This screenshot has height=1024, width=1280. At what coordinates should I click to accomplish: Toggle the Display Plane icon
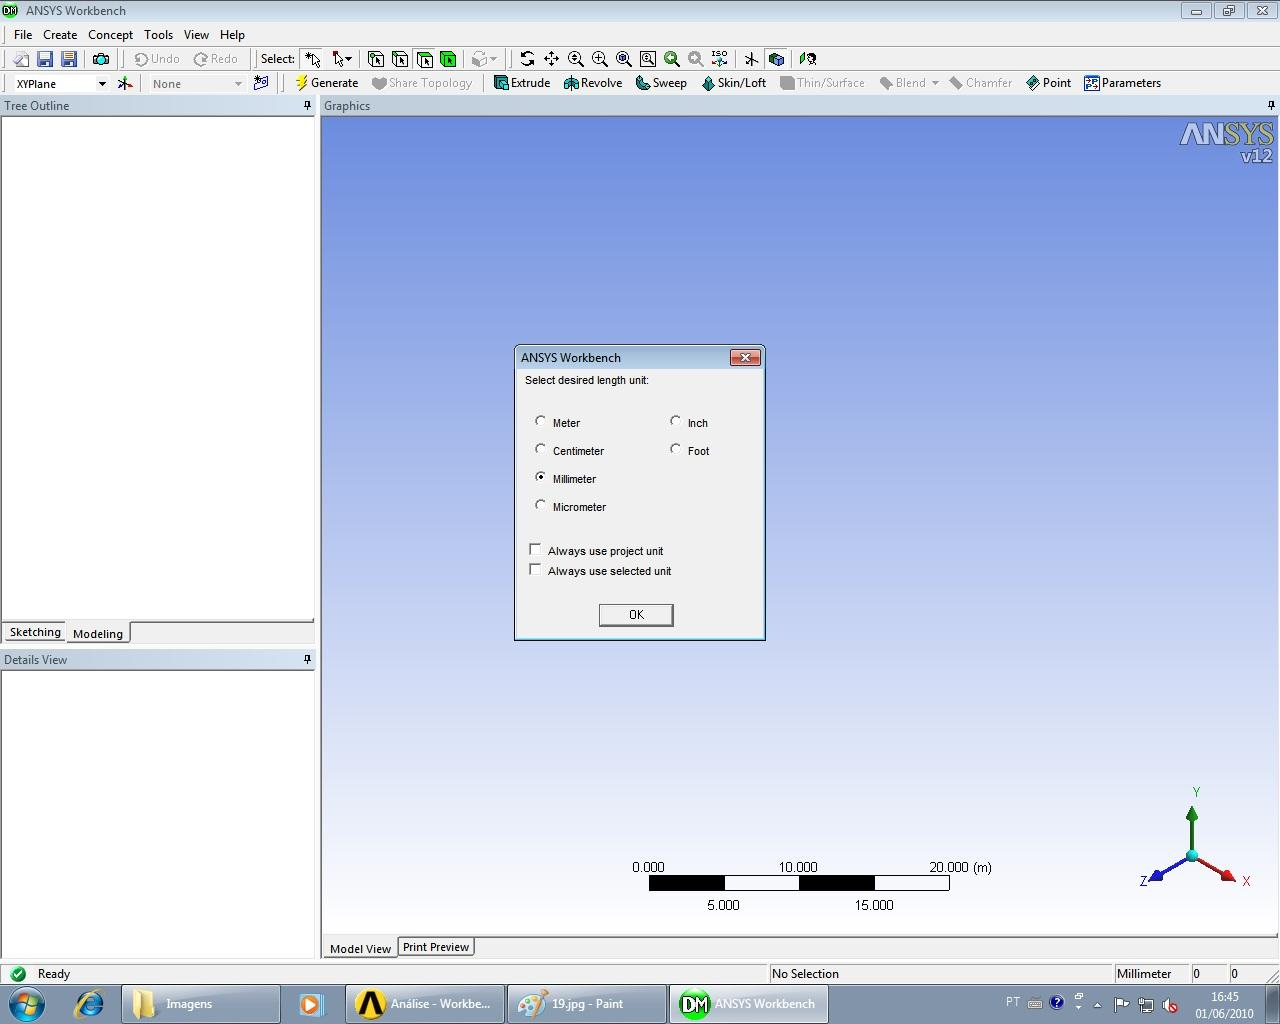coord(751,59)
